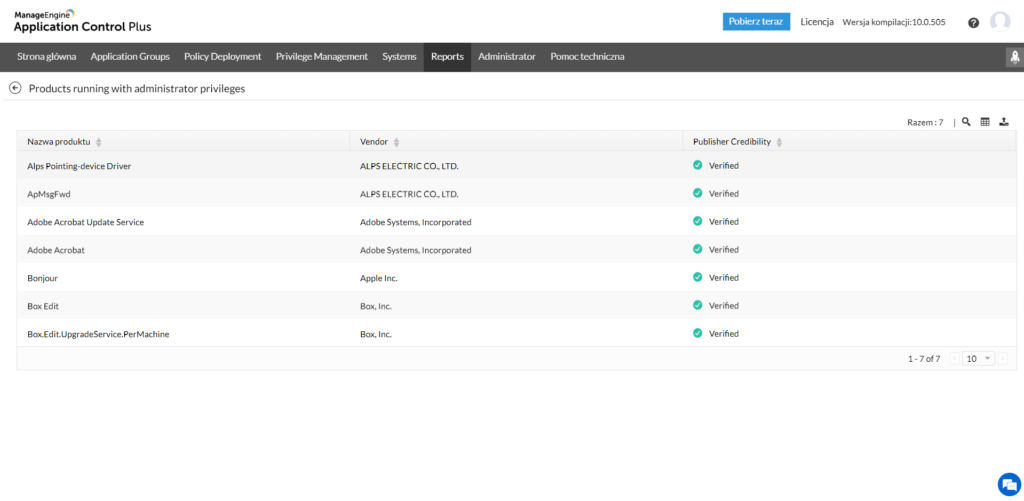Go to next page arrow in pagination
Viewport: 1024px width, 501px height.
(1002, 358)
